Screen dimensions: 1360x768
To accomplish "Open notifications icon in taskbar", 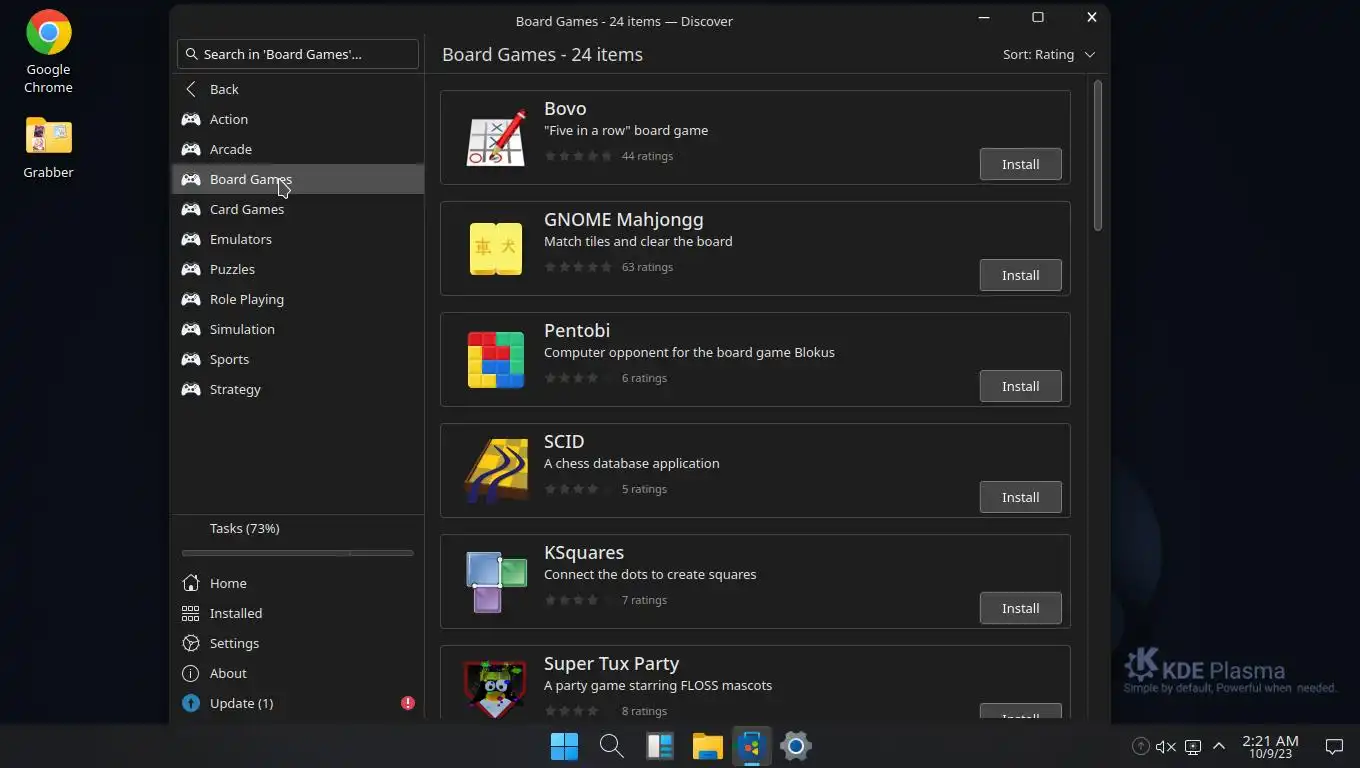I will coord(1334,746).
